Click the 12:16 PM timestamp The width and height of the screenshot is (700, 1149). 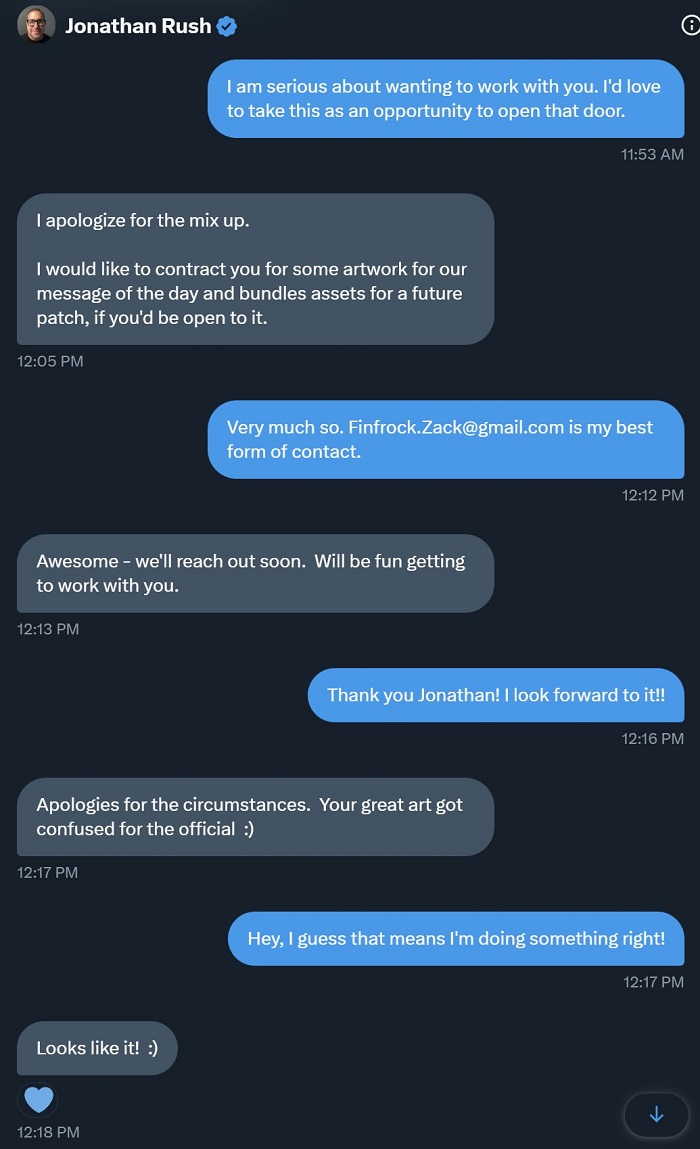[653, 738]
